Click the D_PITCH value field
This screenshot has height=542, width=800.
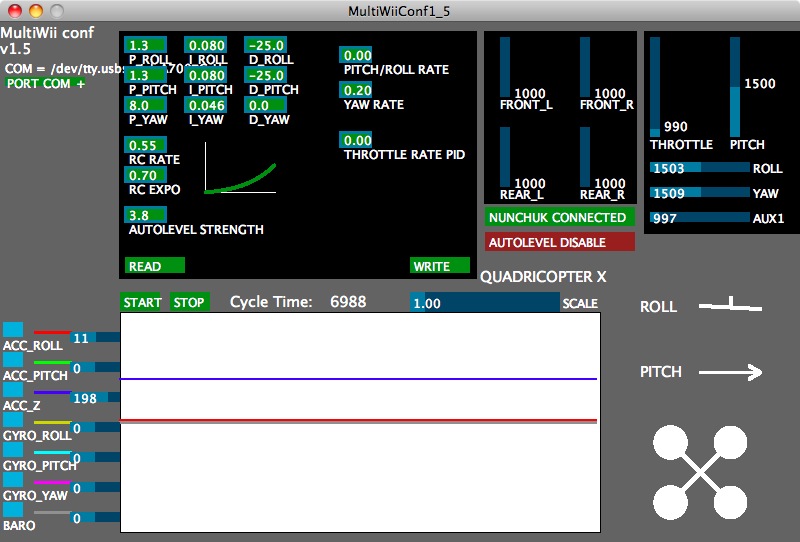(x=265, y=75)
